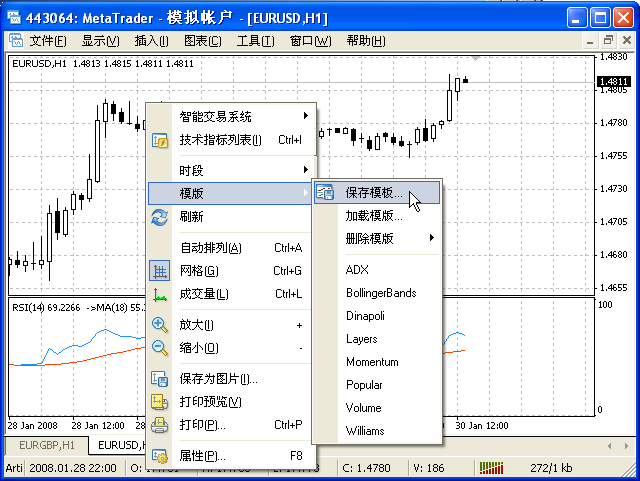Image resolution: width=640 pixels, height=481 pixels.
Task: Toggle 网格(G) menu option
Action: [231, 271]
